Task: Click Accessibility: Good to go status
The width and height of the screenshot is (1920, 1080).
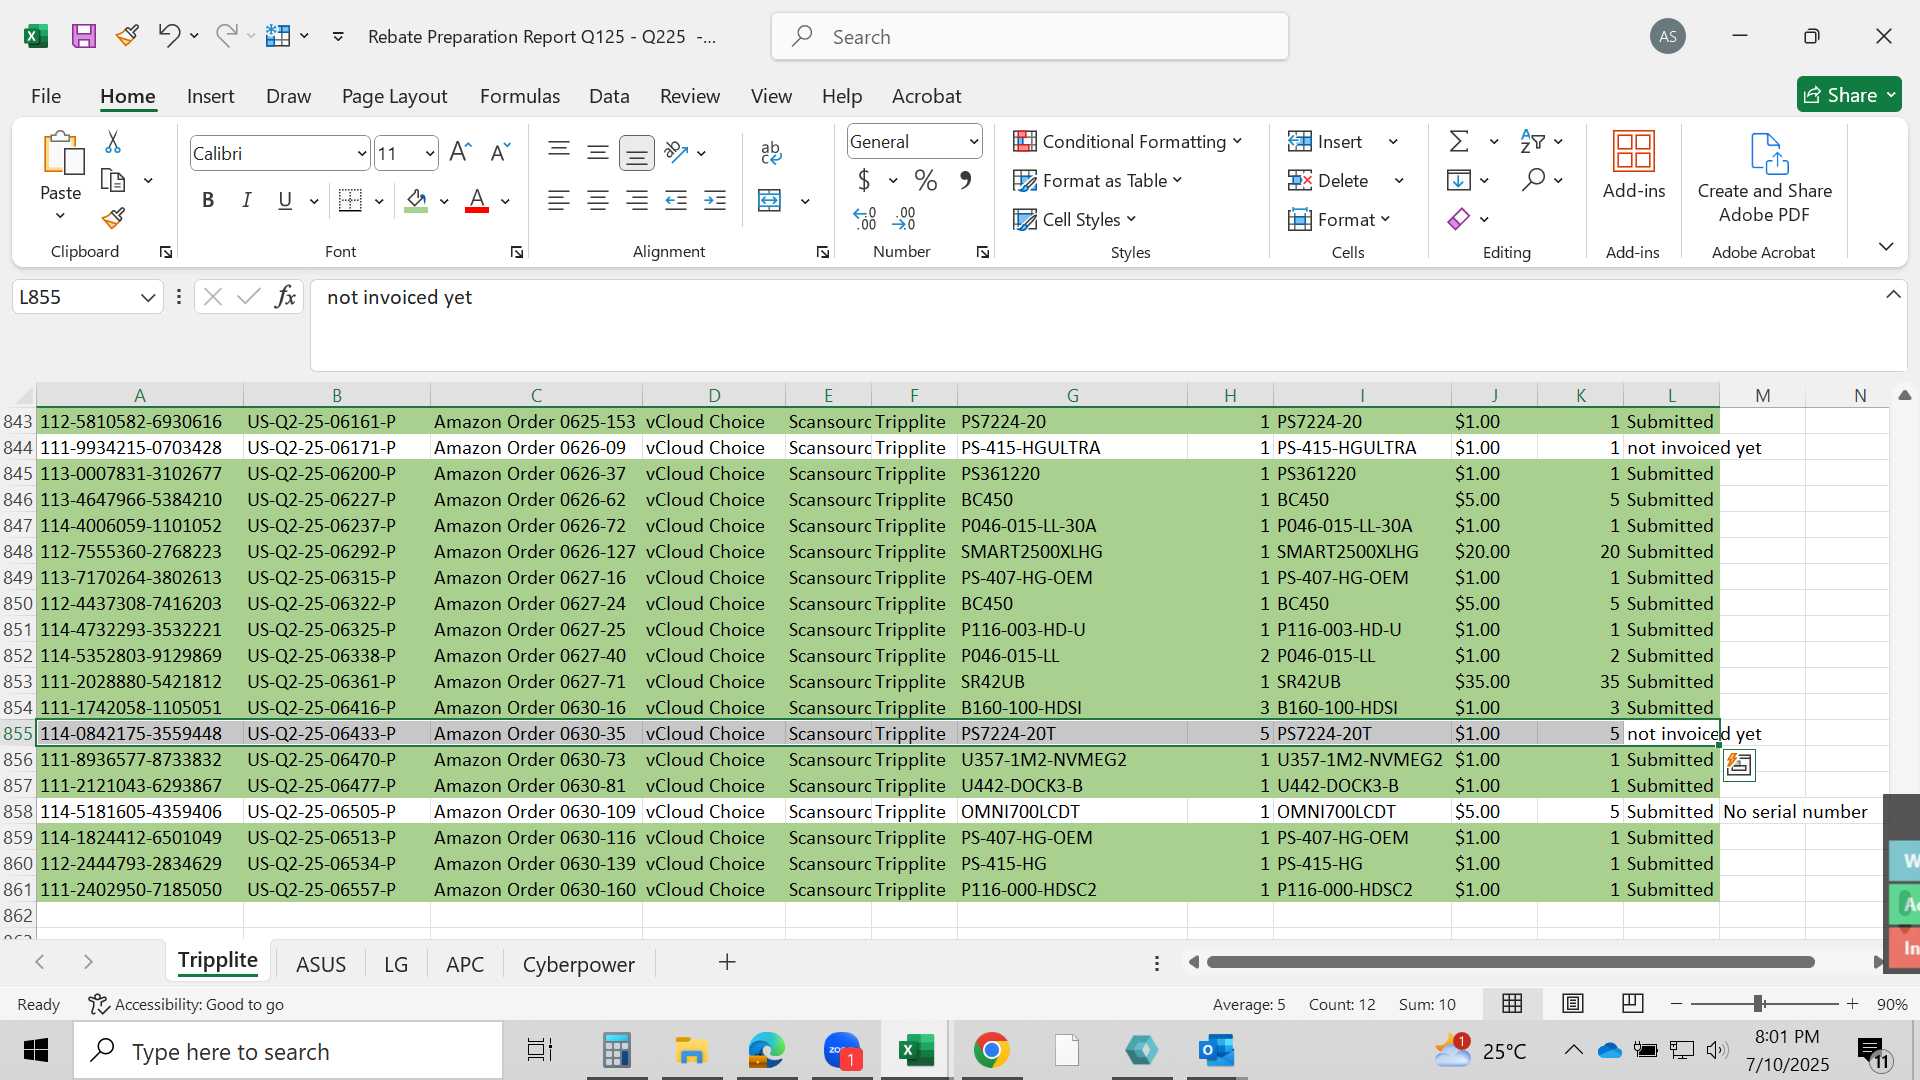Action: click(x=186, y=1004)
